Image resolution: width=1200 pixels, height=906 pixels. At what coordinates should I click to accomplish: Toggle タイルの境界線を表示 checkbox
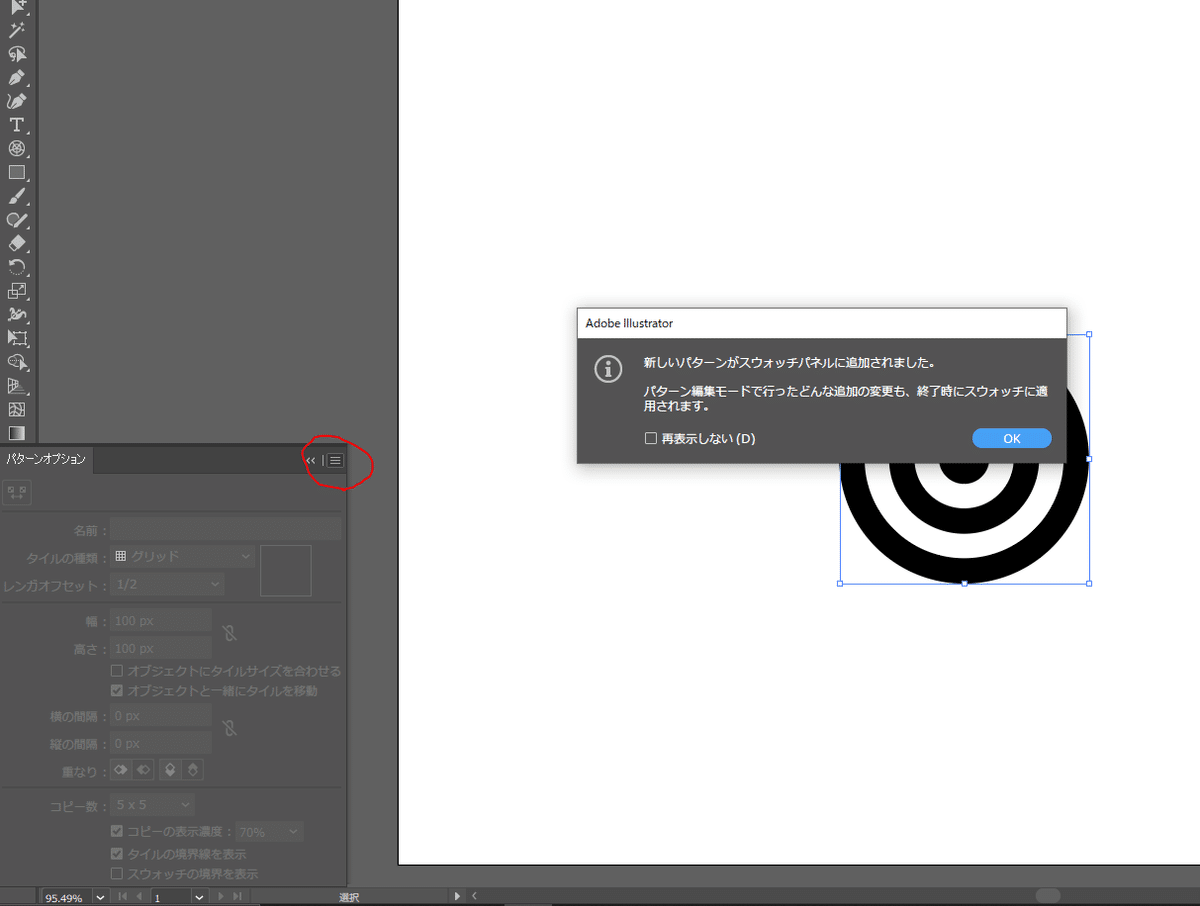tap(117, 854)
